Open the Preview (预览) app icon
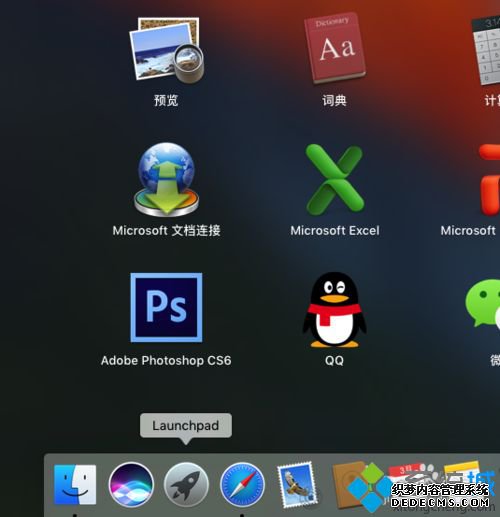Image resolution: width=500 pixels, height=517 pixels. [x=167, y=50]
